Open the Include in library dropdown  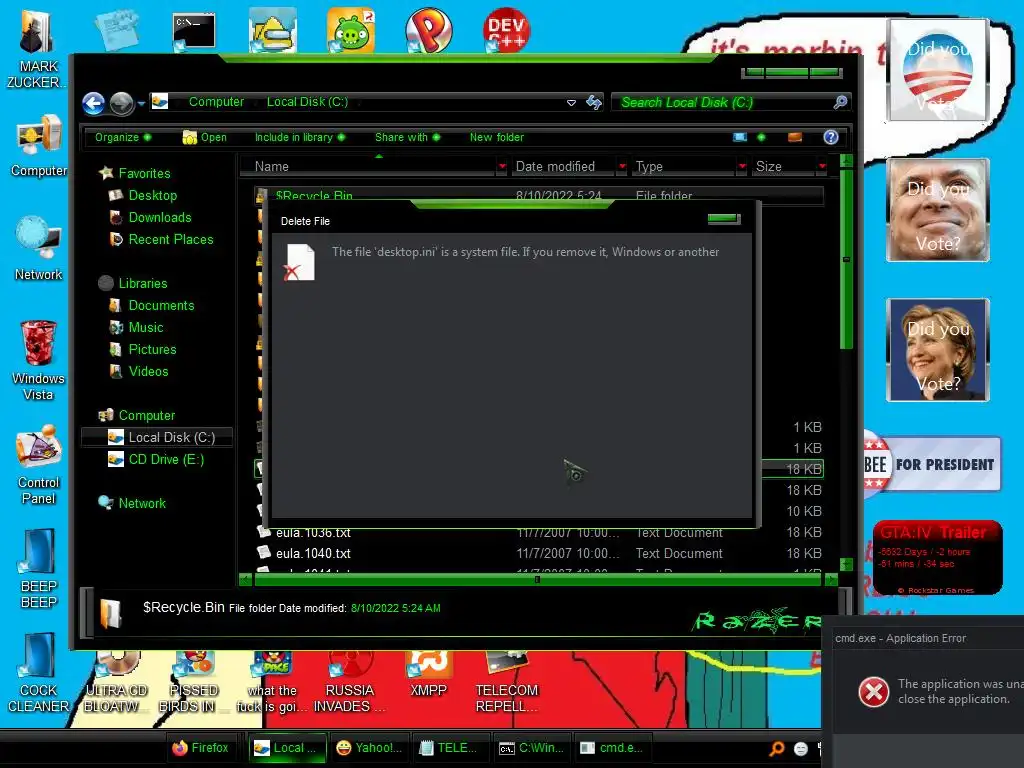click(300, 137)
